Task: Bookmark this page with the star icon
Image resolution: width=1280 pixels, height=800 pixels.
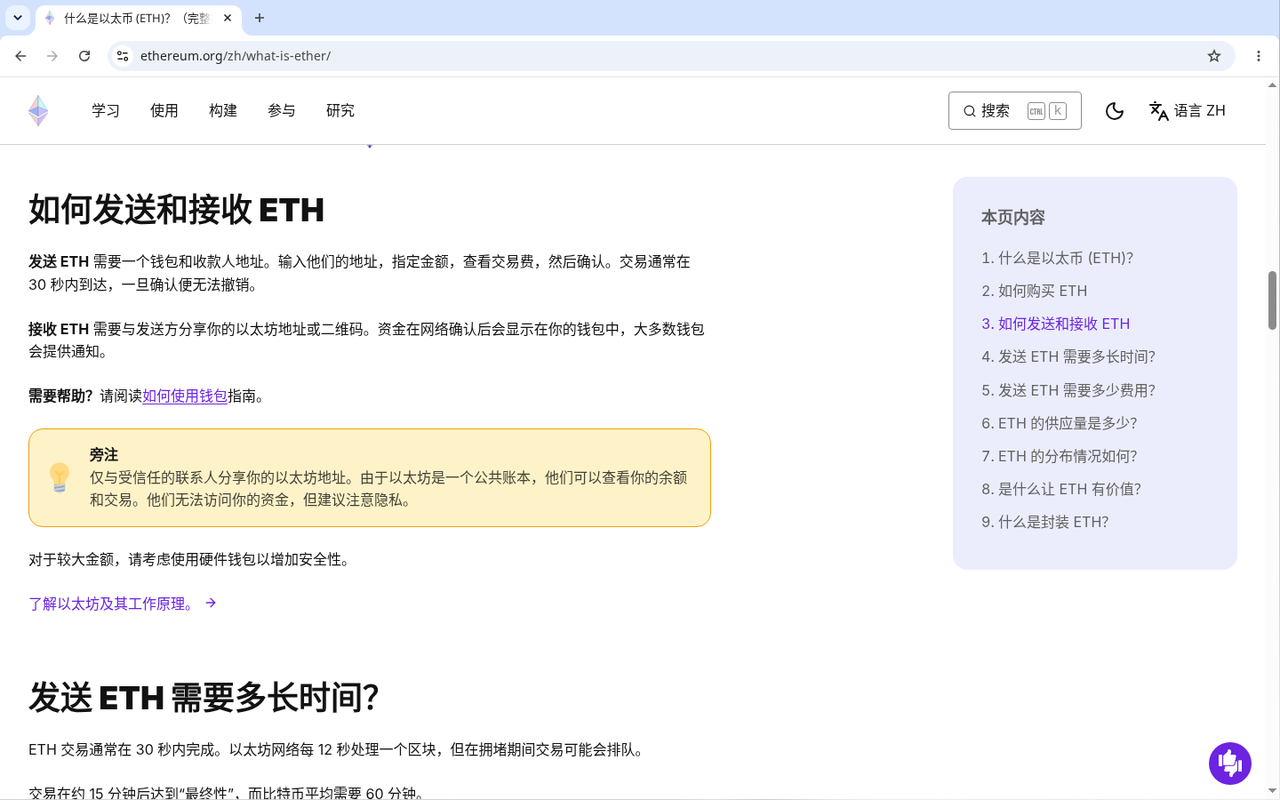Action: click(1214, 56)
